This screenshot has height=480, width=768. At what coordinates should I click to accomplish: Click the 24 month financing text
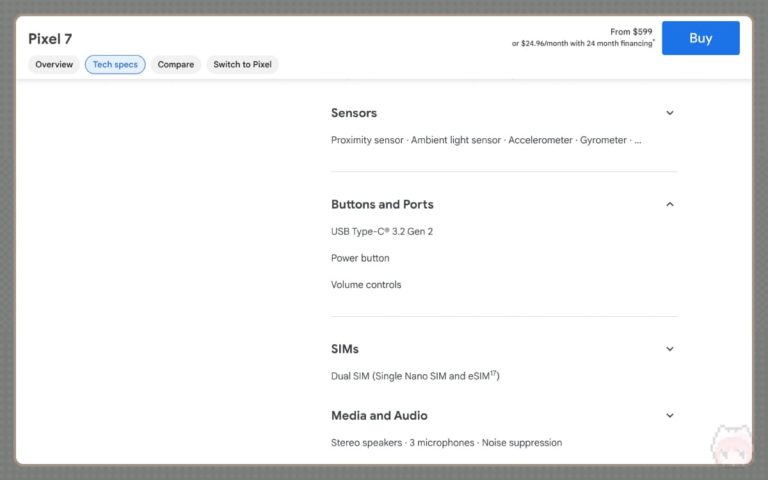point(583,44)
